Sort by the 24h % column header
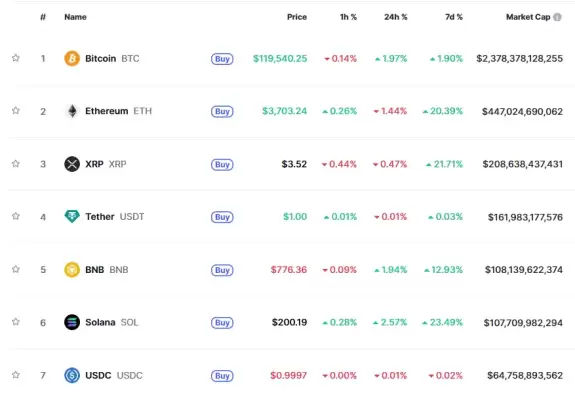The height and width of the screenshot is (397, 575). [395, 17]
